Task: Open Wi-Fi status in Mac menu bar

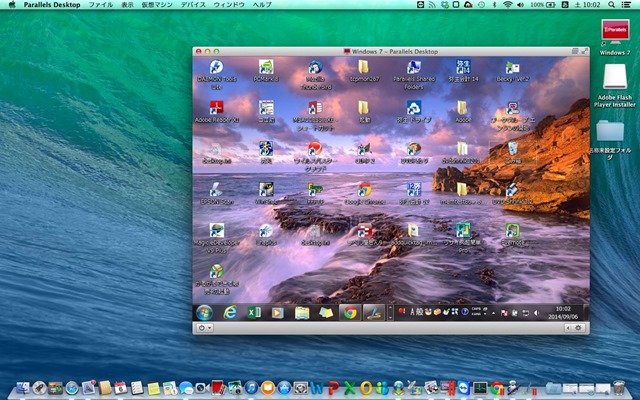Action: point(507,4)
